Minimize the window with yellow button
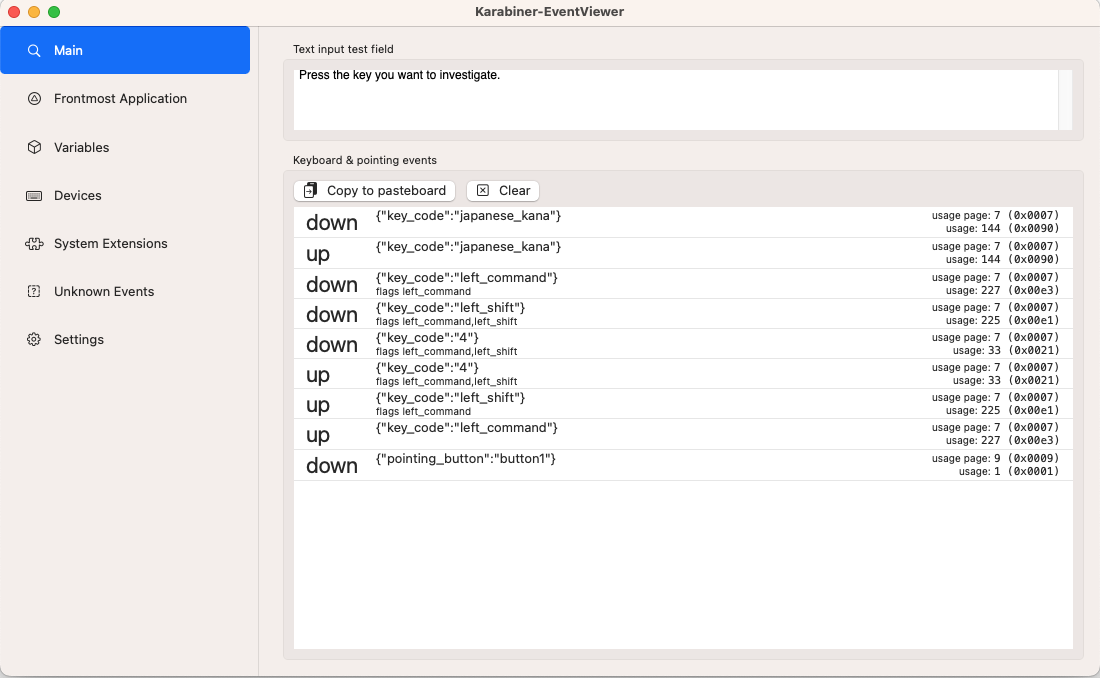 click(x=34, y=12)
